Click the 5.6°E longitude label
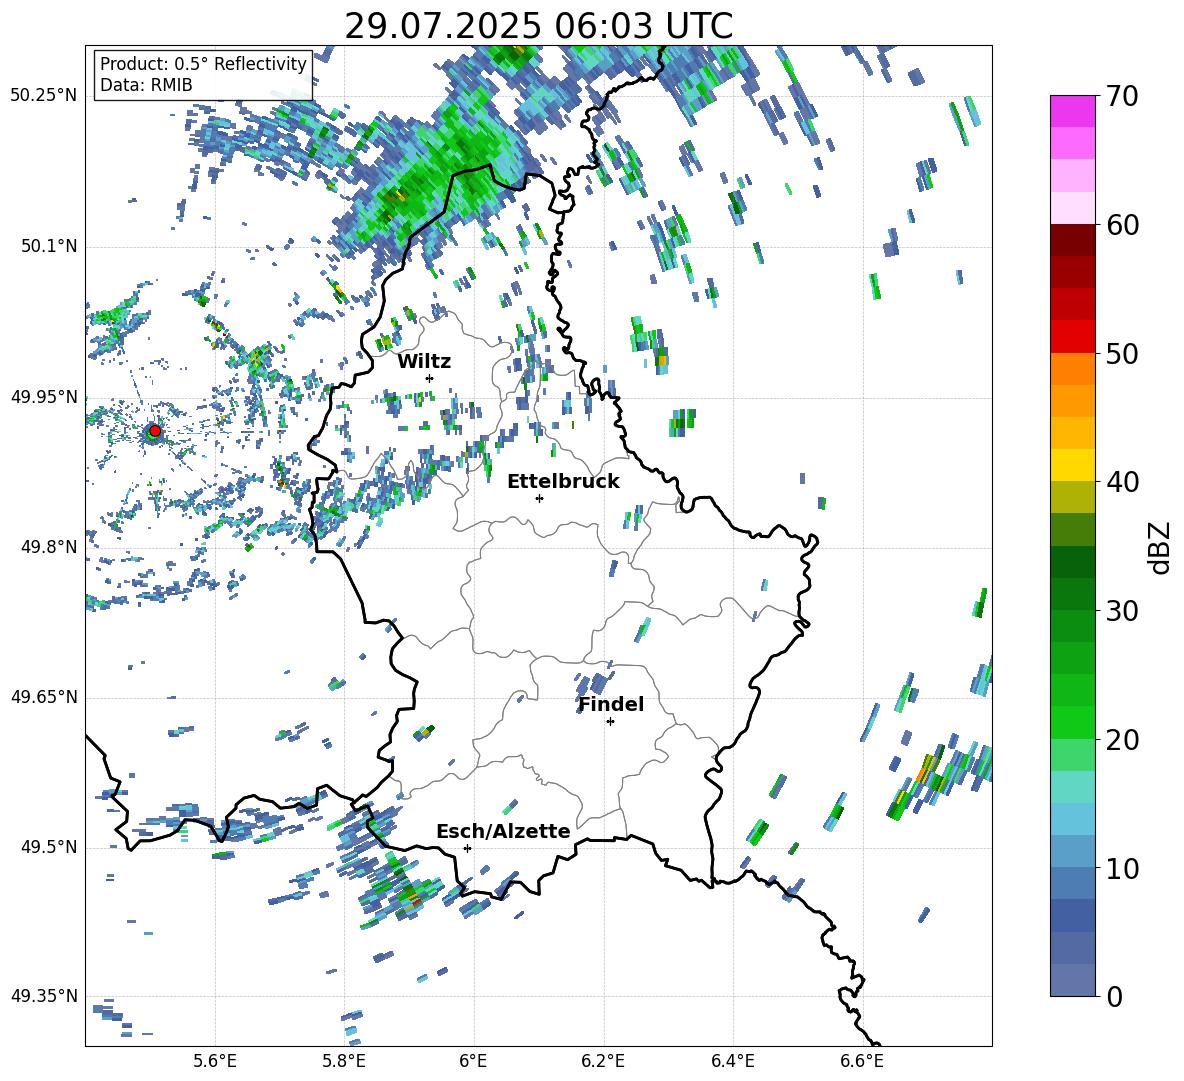Screen dimensions: 1184x1081 pos(215,1061)
